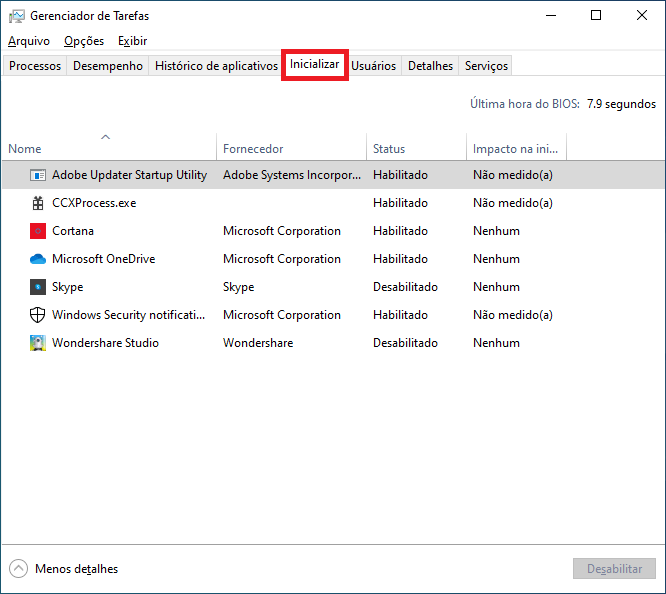
Task: Click Microsoft Corporation vendor in OneDrive row
Action: (282, 259)
